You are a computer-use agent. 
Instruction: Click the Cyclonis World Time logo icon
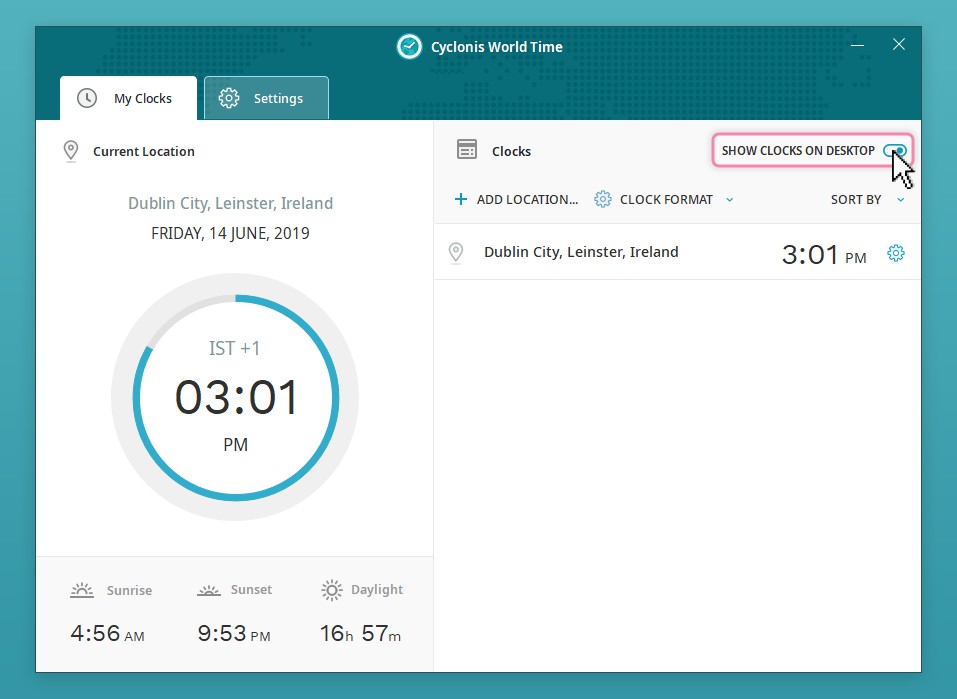click(x=409, y=47)
